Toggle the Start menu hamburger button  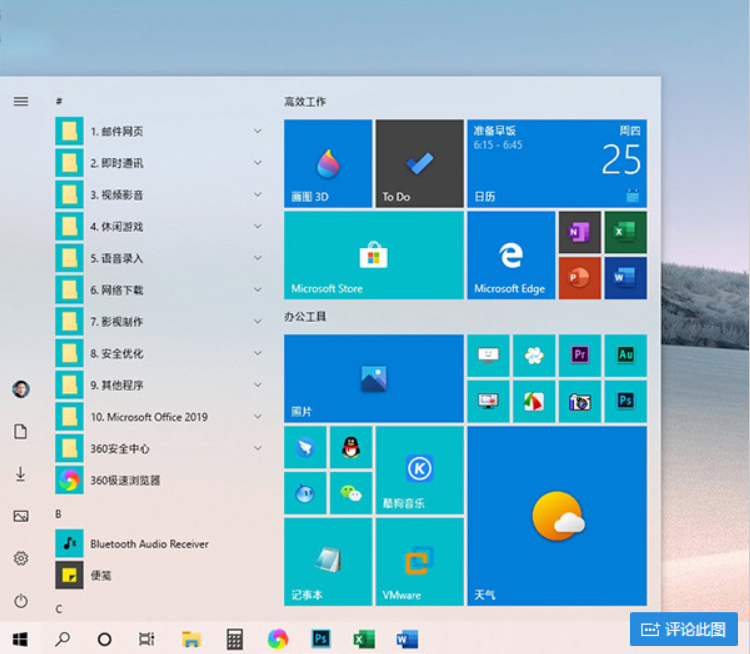[21, 101]
